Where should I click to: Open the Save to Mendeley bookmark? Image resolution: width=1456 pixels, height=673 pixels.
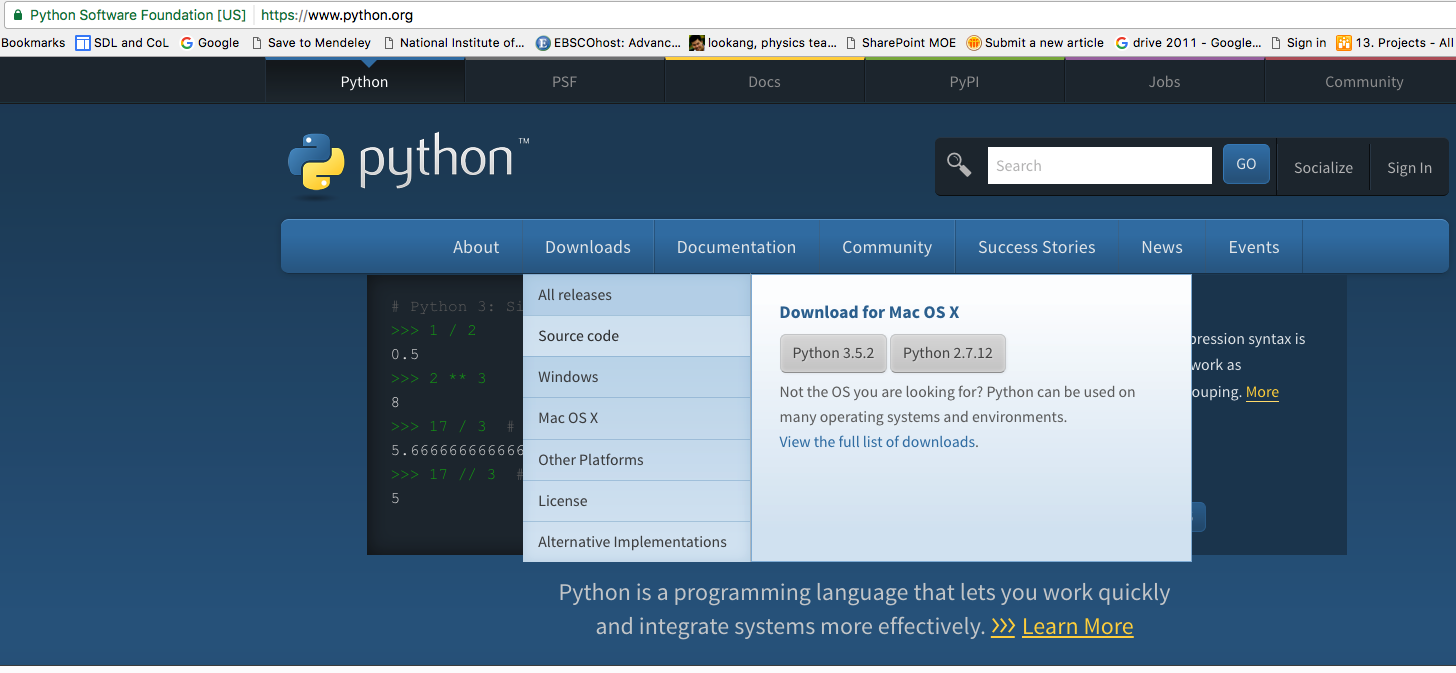[311, 43]
